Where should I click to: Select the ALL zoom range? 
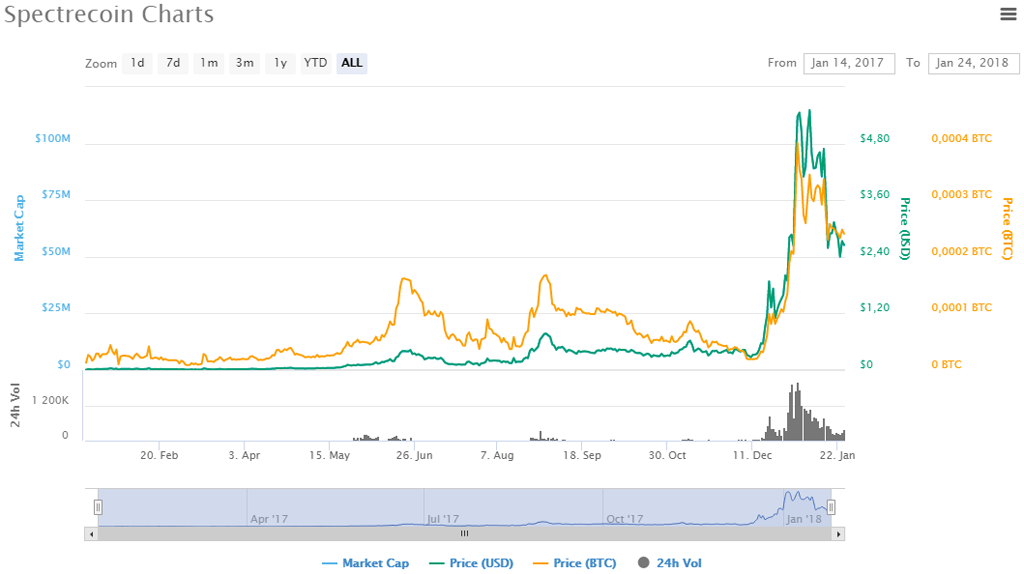[351, 63]
